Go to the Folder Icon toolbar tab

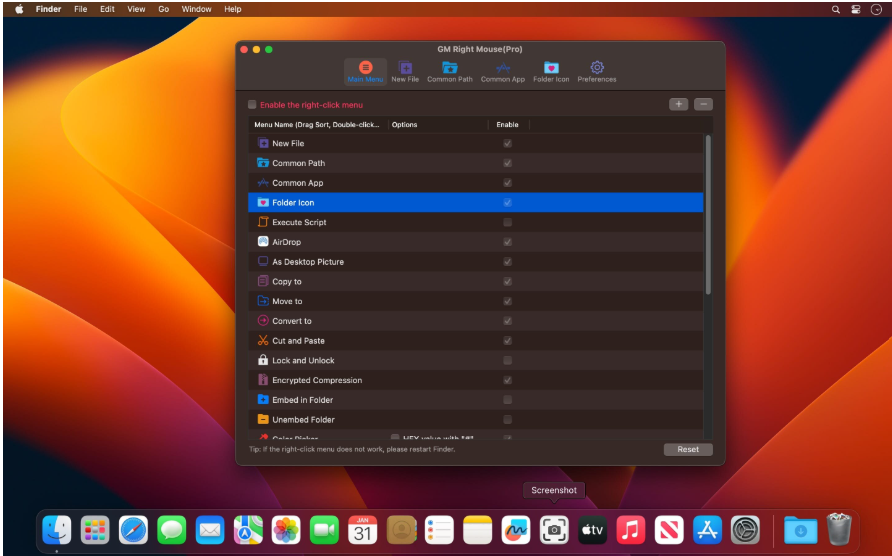(x=551, y=72)
